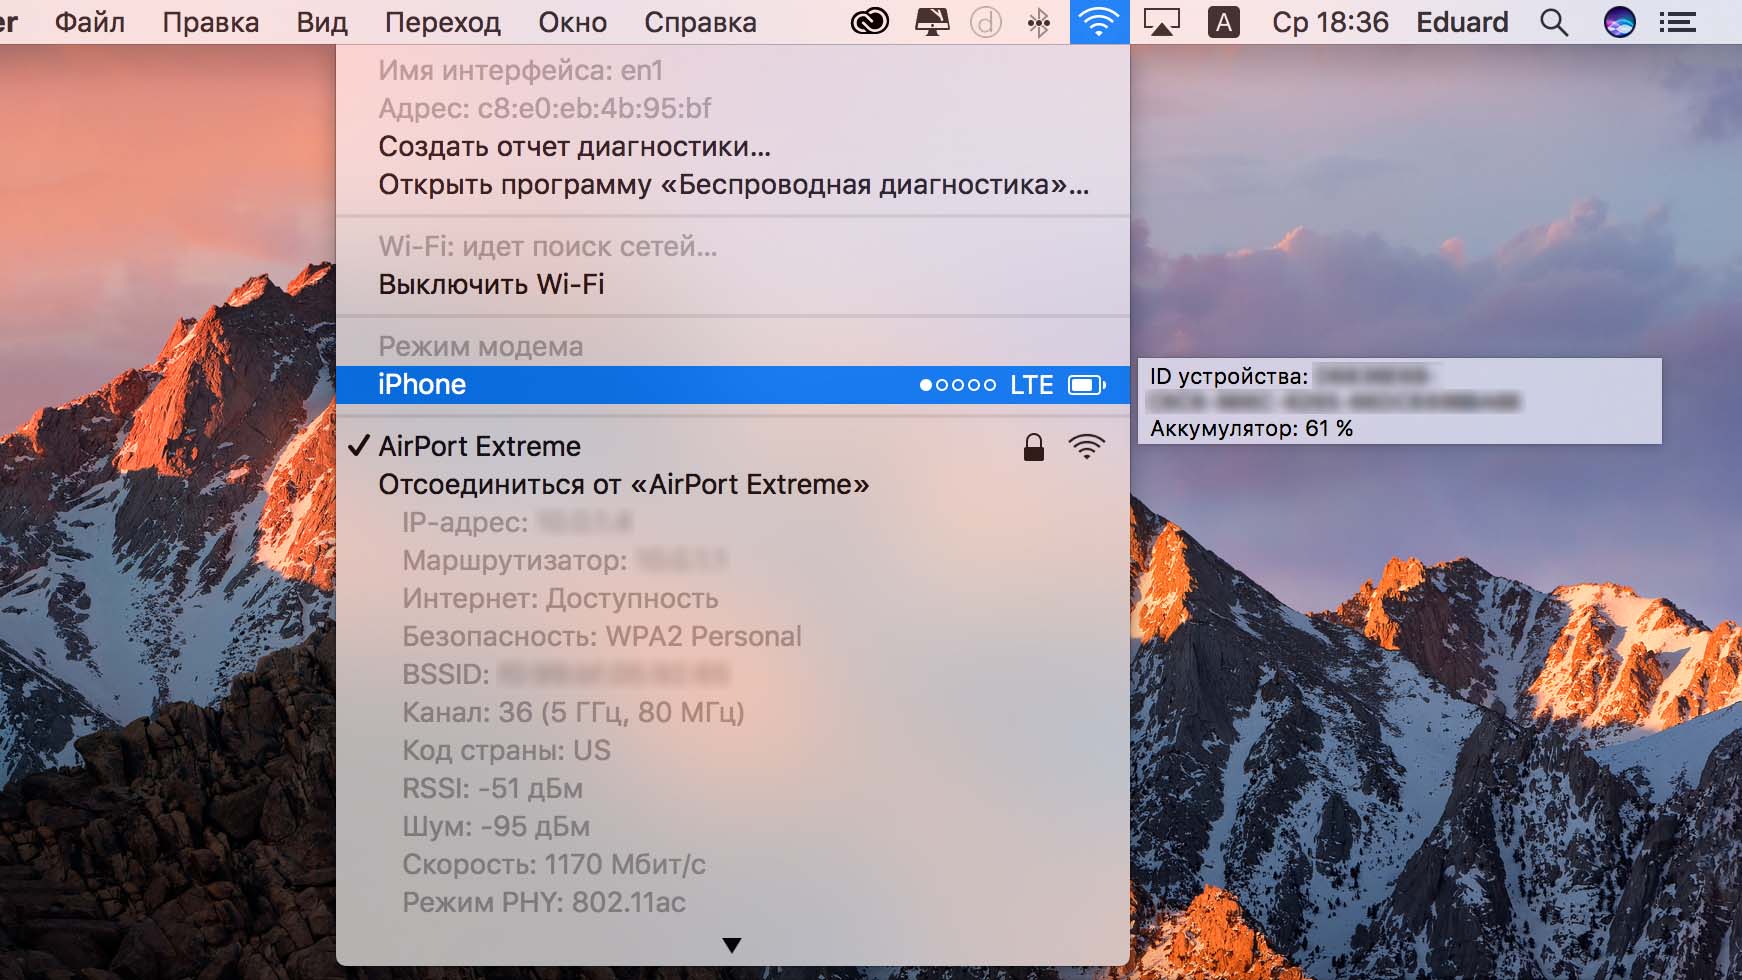Open the Файл menu
This screenshot has width=1742, height=980.
coord(90,22)
